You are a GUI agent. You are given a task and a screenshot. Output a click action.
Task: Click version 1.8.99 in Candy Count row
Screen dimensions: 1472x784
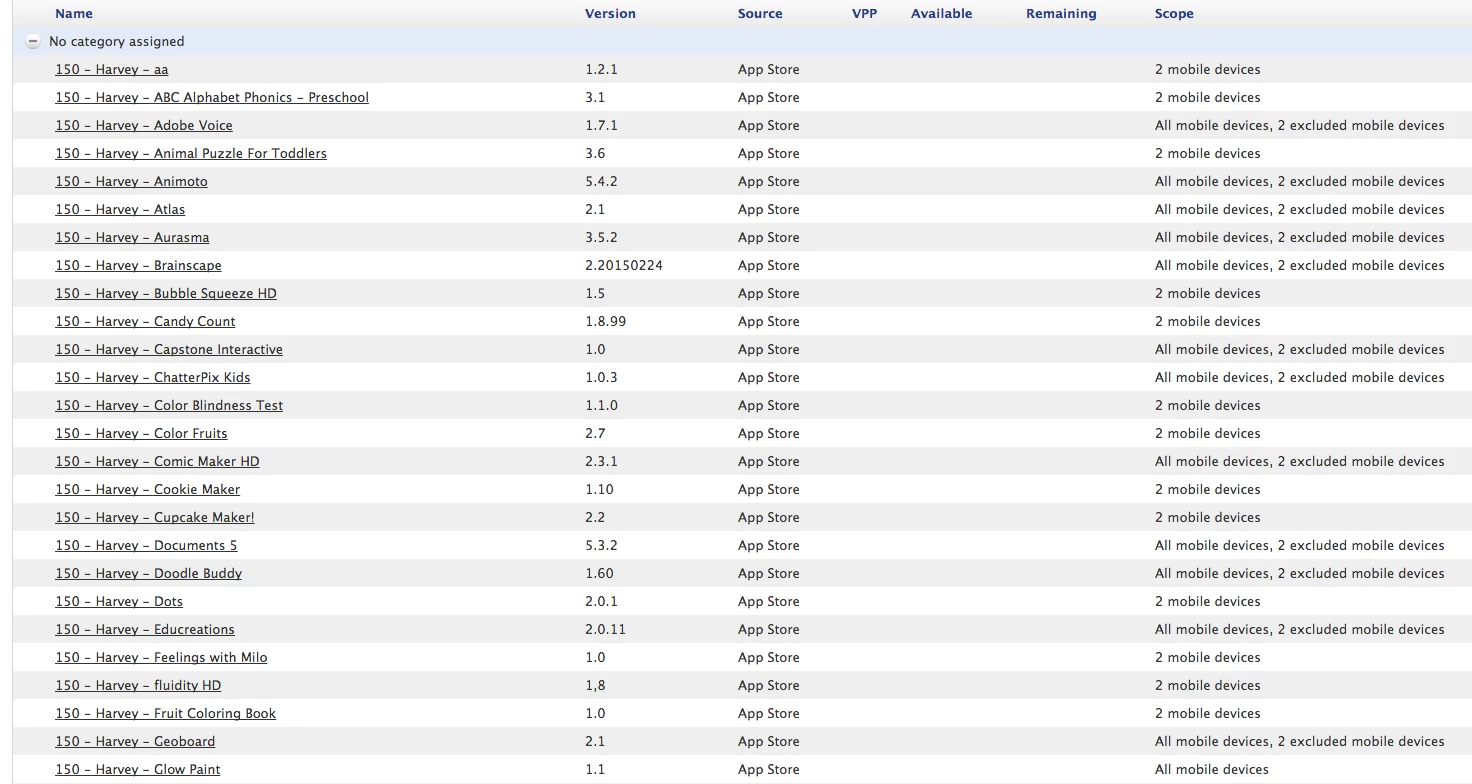(606, 322)
